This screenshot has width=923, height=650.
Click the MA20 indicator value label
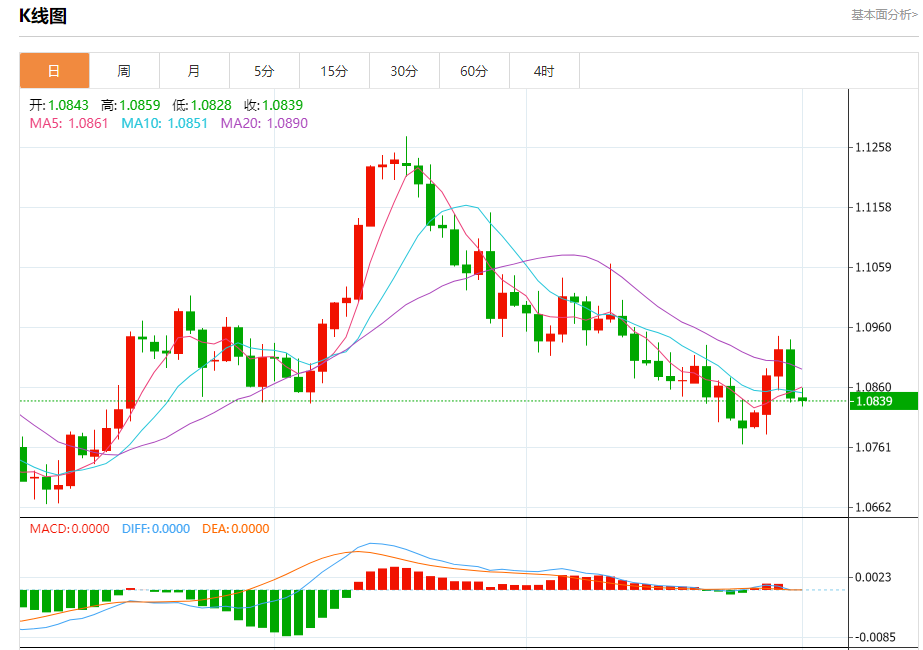pos(264,123)
